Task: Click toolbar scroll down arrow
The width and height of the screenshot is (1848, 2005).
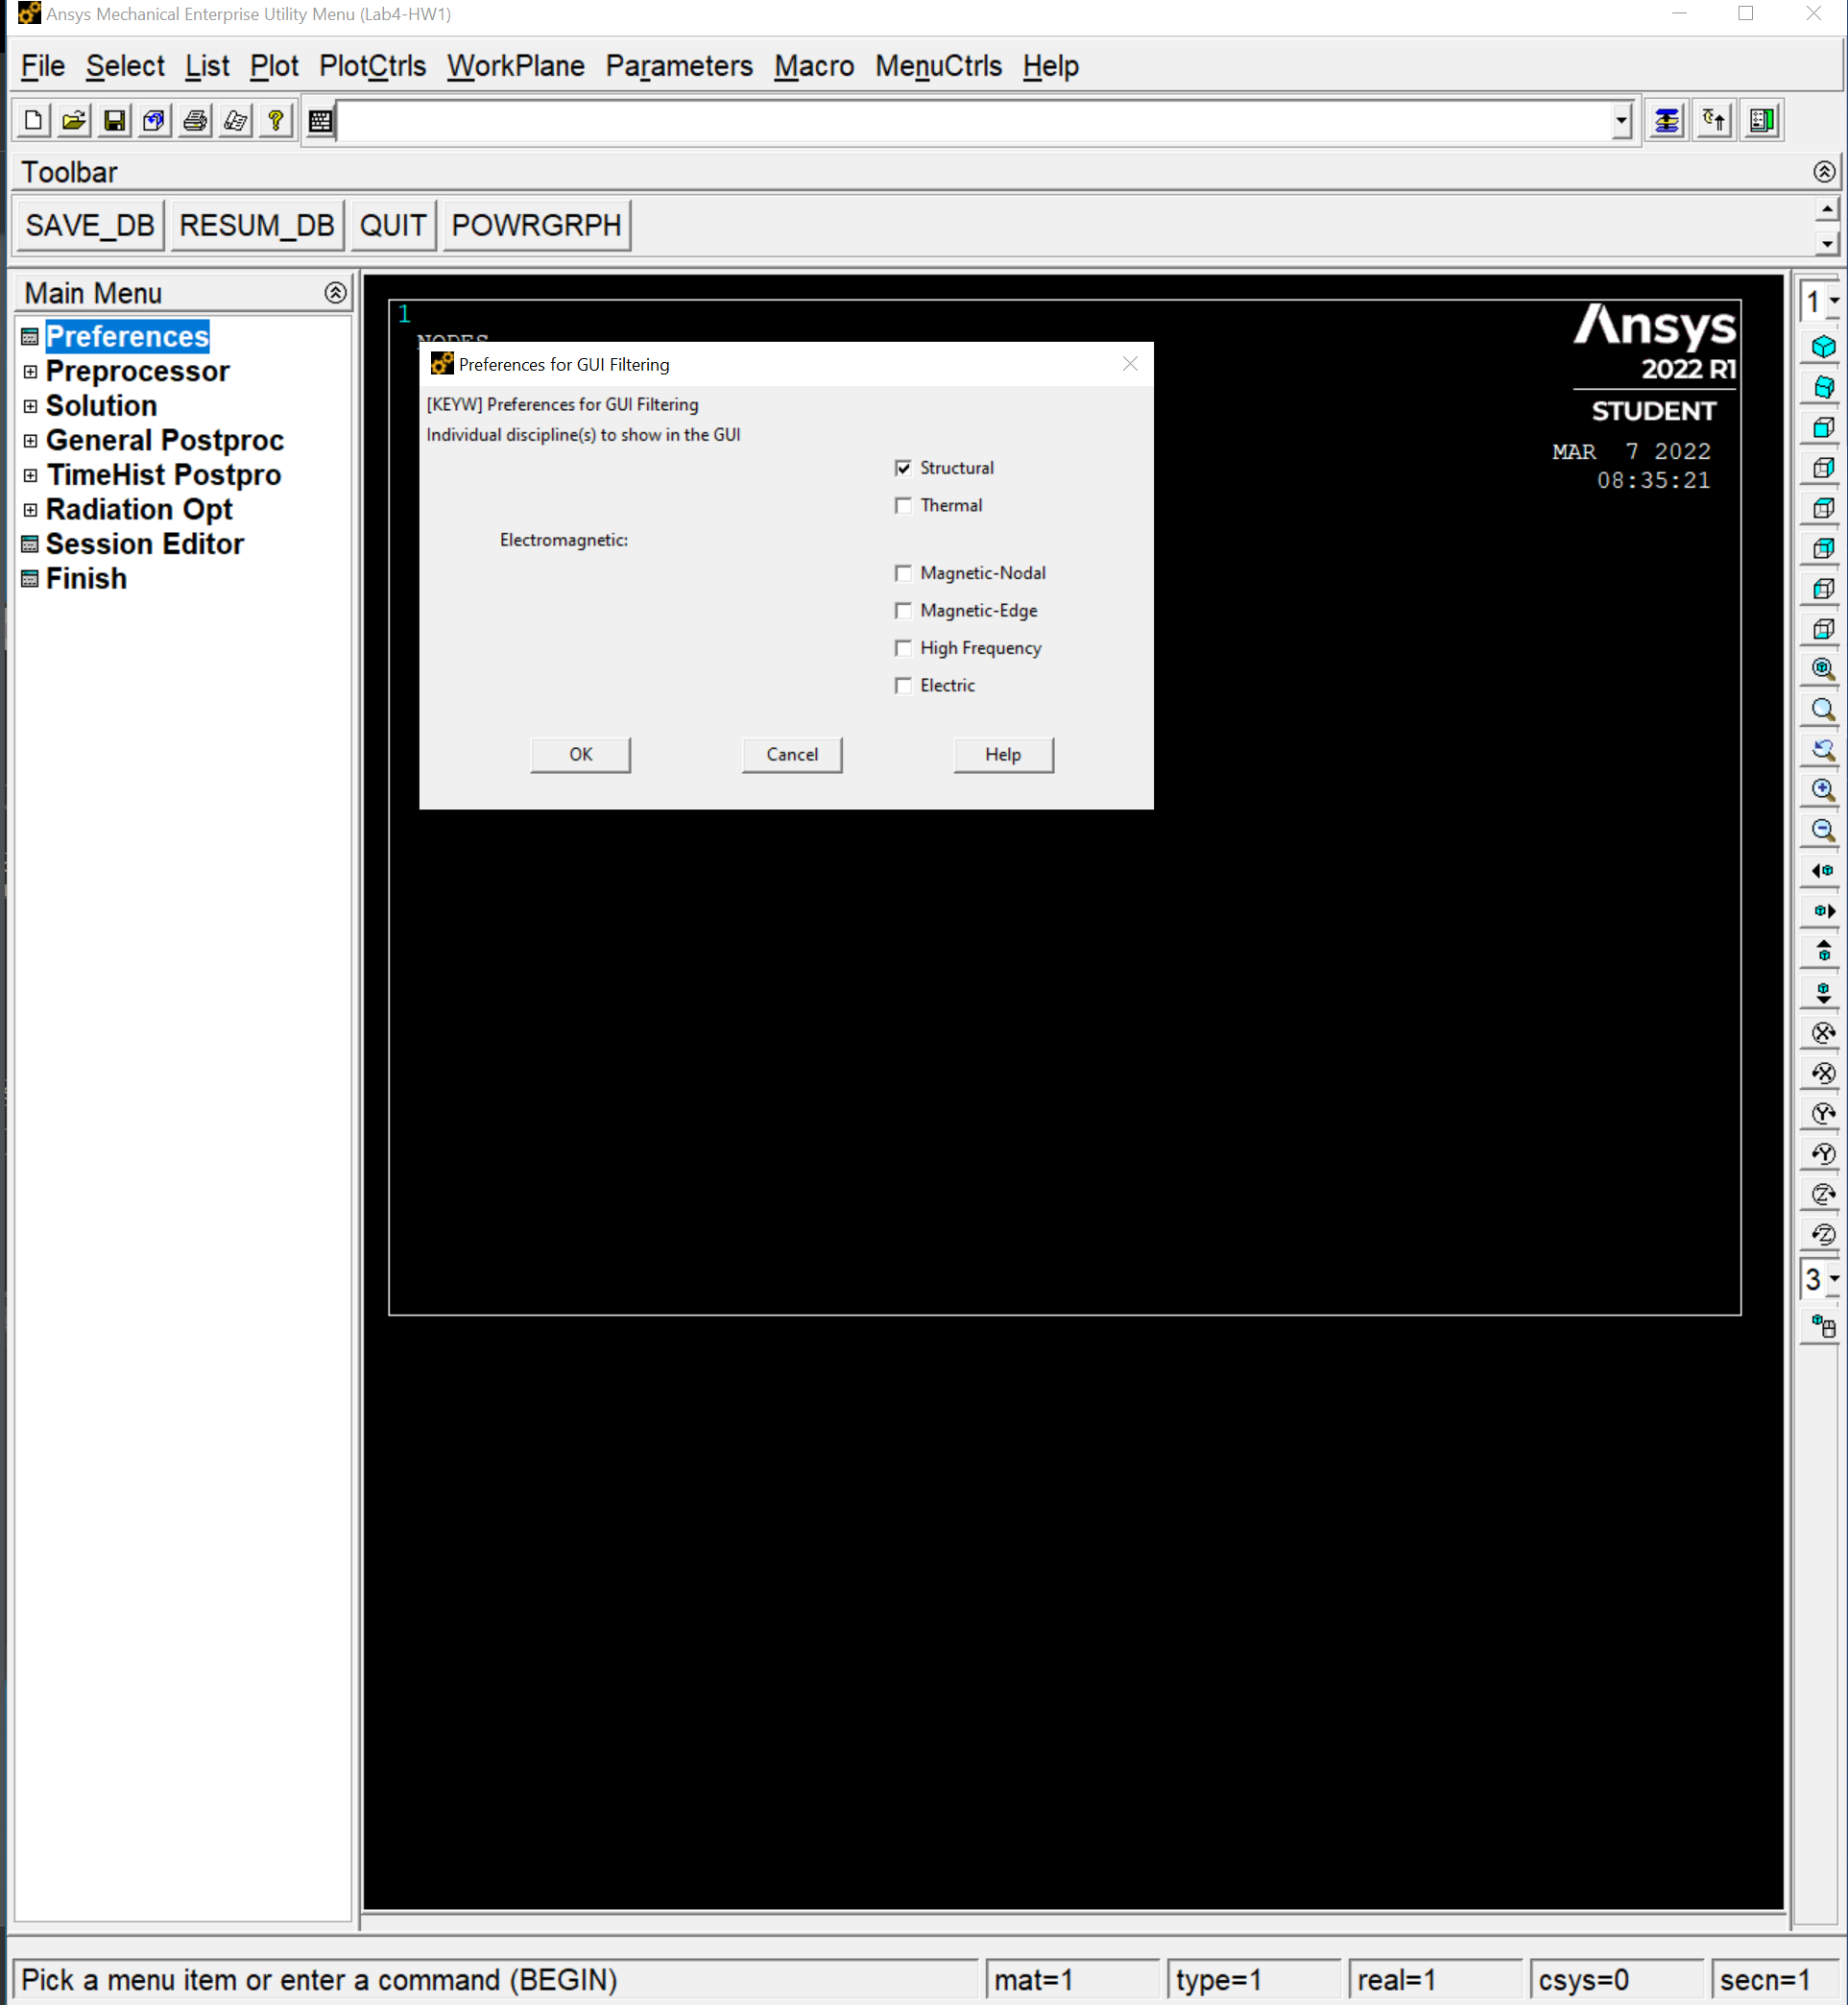Action: (1827, 243)
